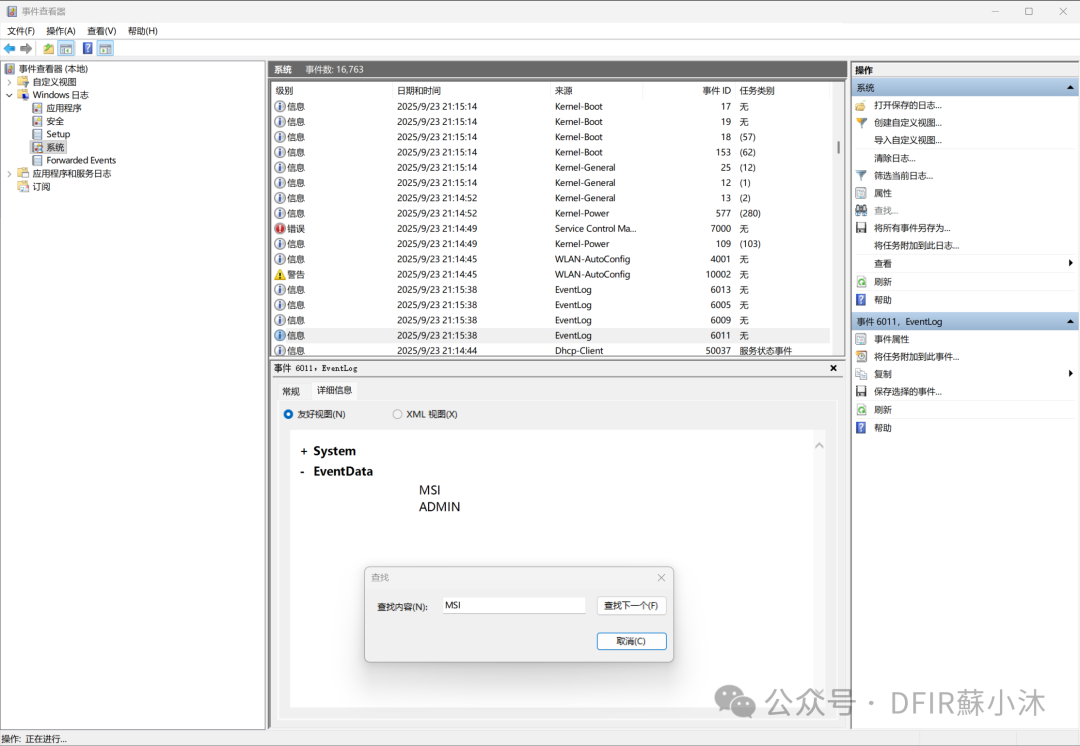Select the 系统 log in tree
Screen dimensions: 1080x746
pos(55,147)
